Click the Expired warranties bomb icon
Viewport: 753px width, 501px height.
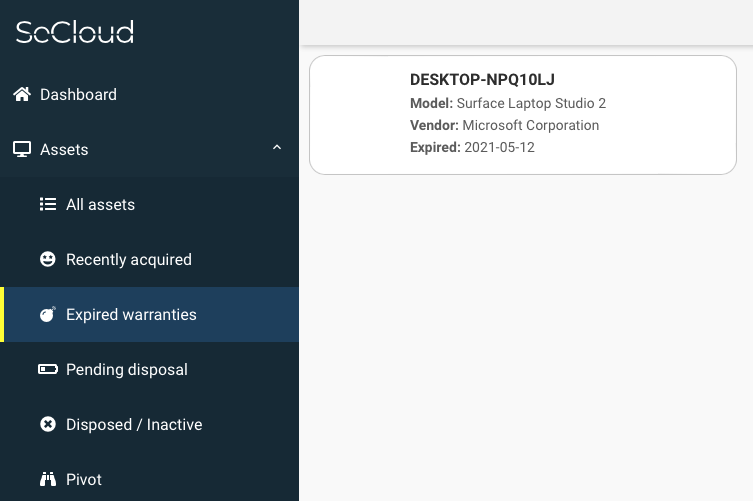[x=48, y=315]
